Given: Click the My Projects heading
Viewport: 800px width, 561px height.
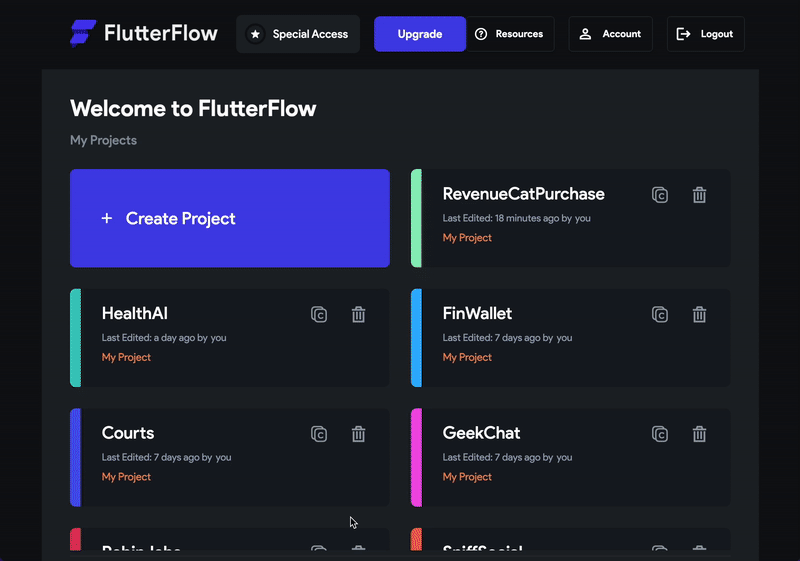Looking at the screenshot, I should coord(103,140).
